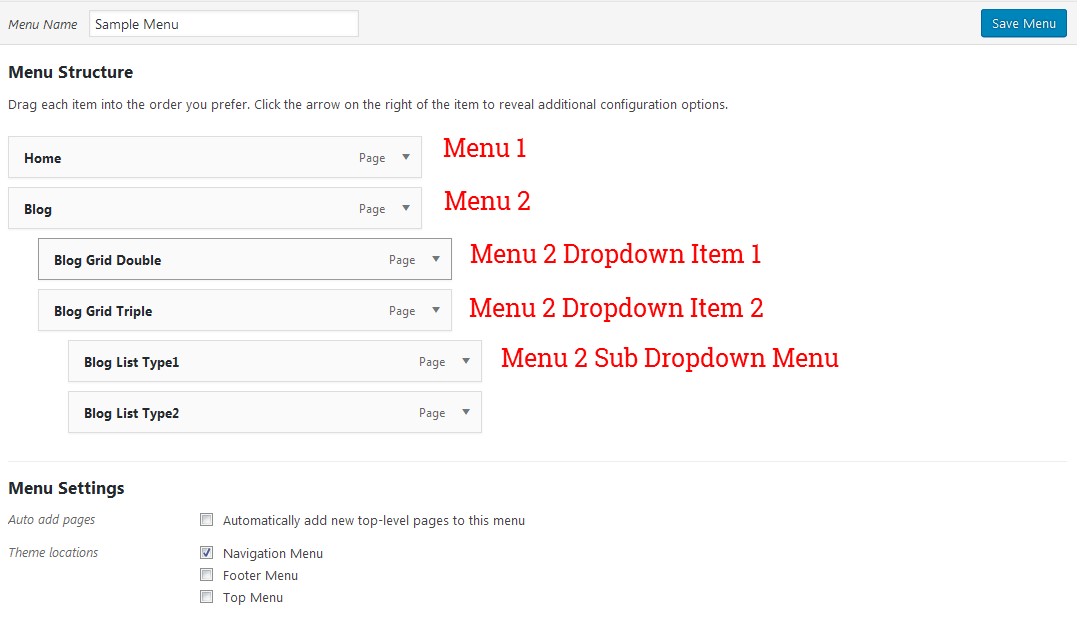Tick the Footer Menu checkbox
The width and height of the screenshot is (1077, 618).
207,575
